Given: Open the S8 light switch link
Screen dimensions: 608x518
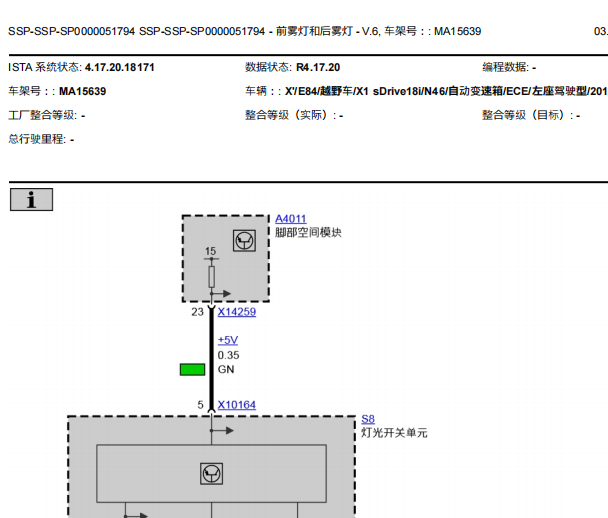Looking at the screenshot, I should click(368, 419).
